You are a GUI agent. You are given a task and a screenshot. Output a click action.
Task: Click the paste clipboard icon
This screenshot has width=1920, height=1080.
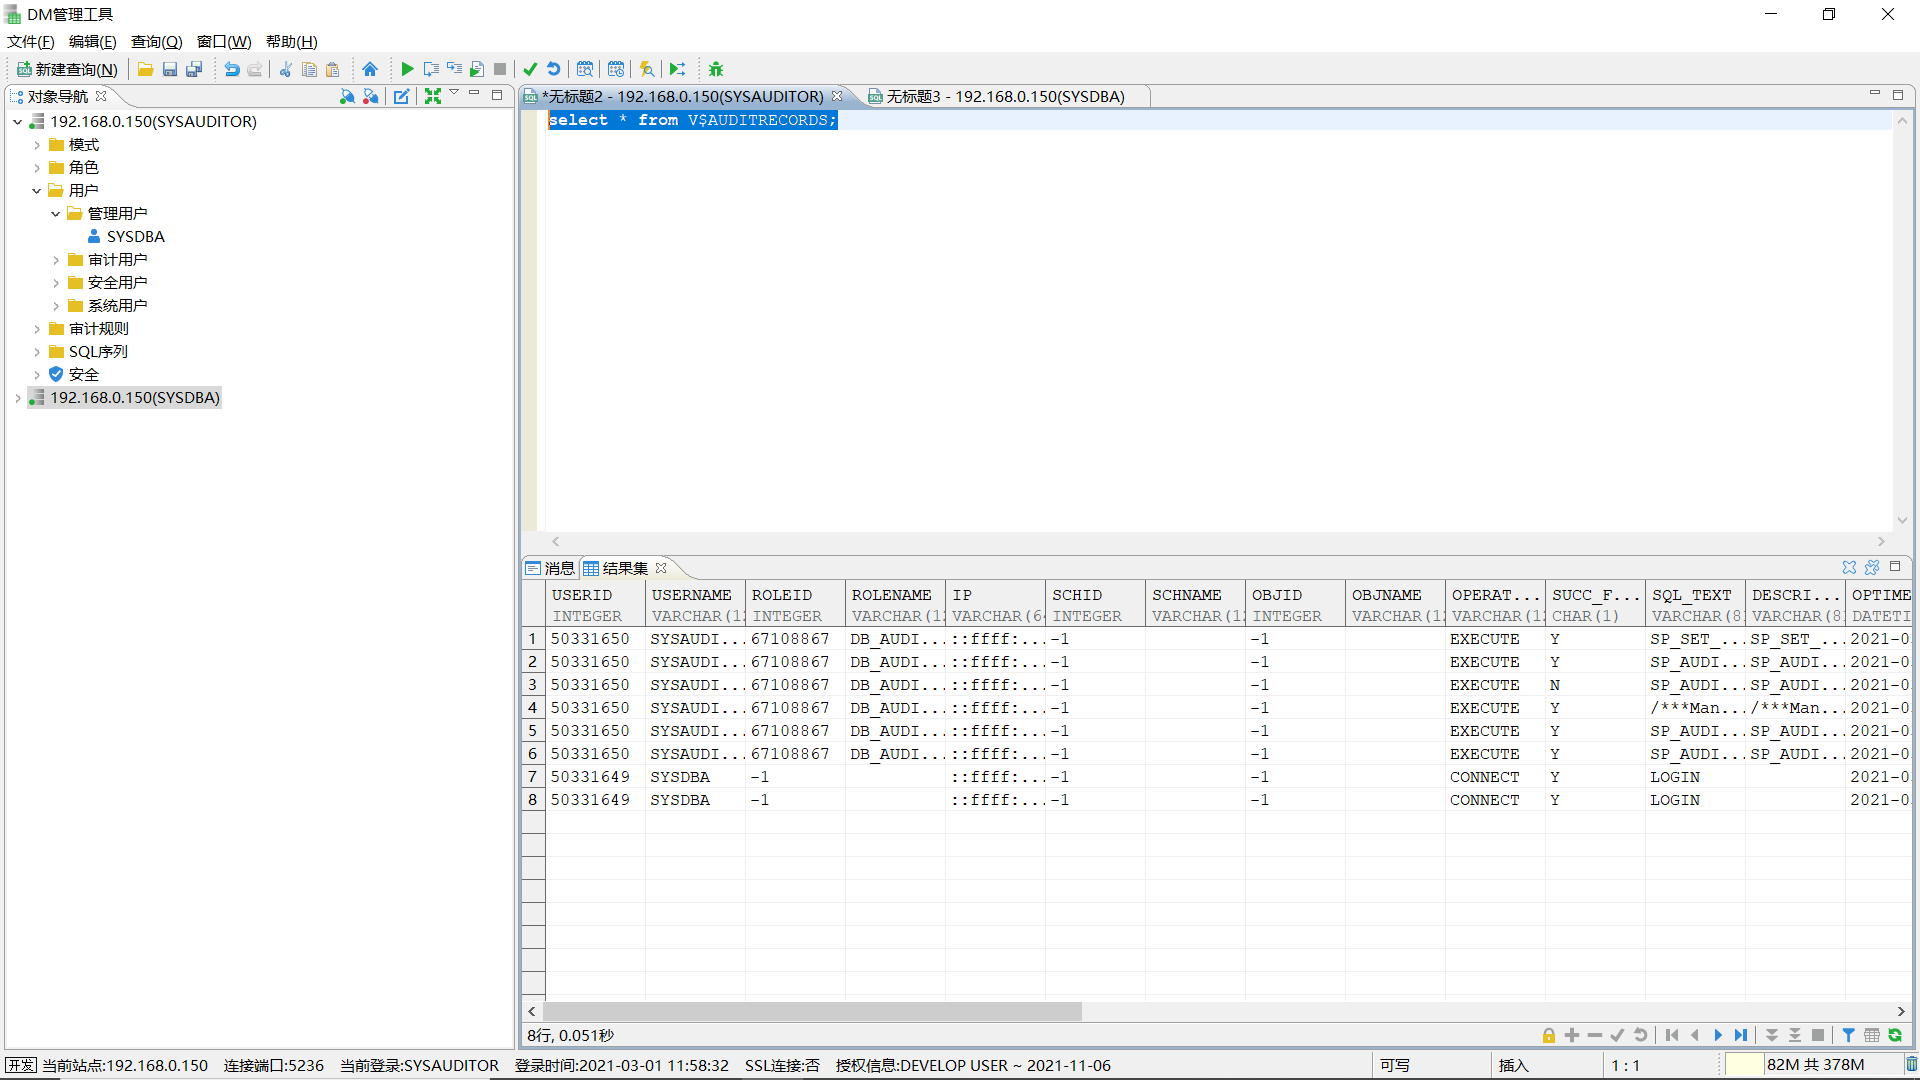pos(333,69)
